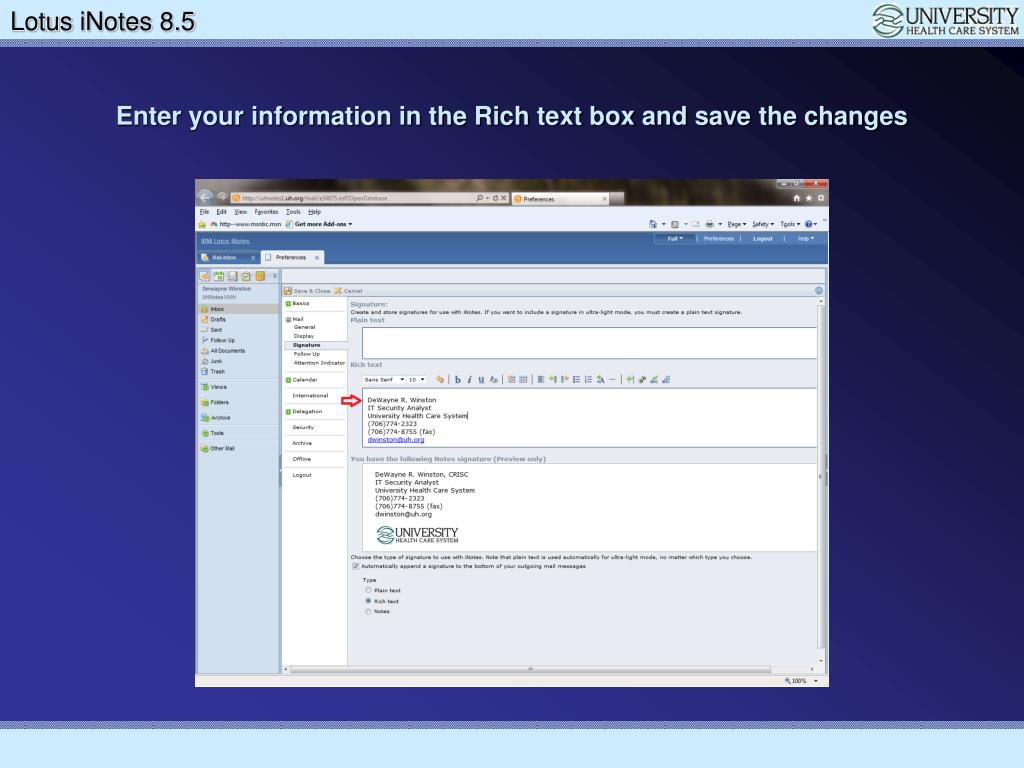Click the Notebook icon in iNotes sidebar toolbar

pyautogui.click(x=260, y=276)
